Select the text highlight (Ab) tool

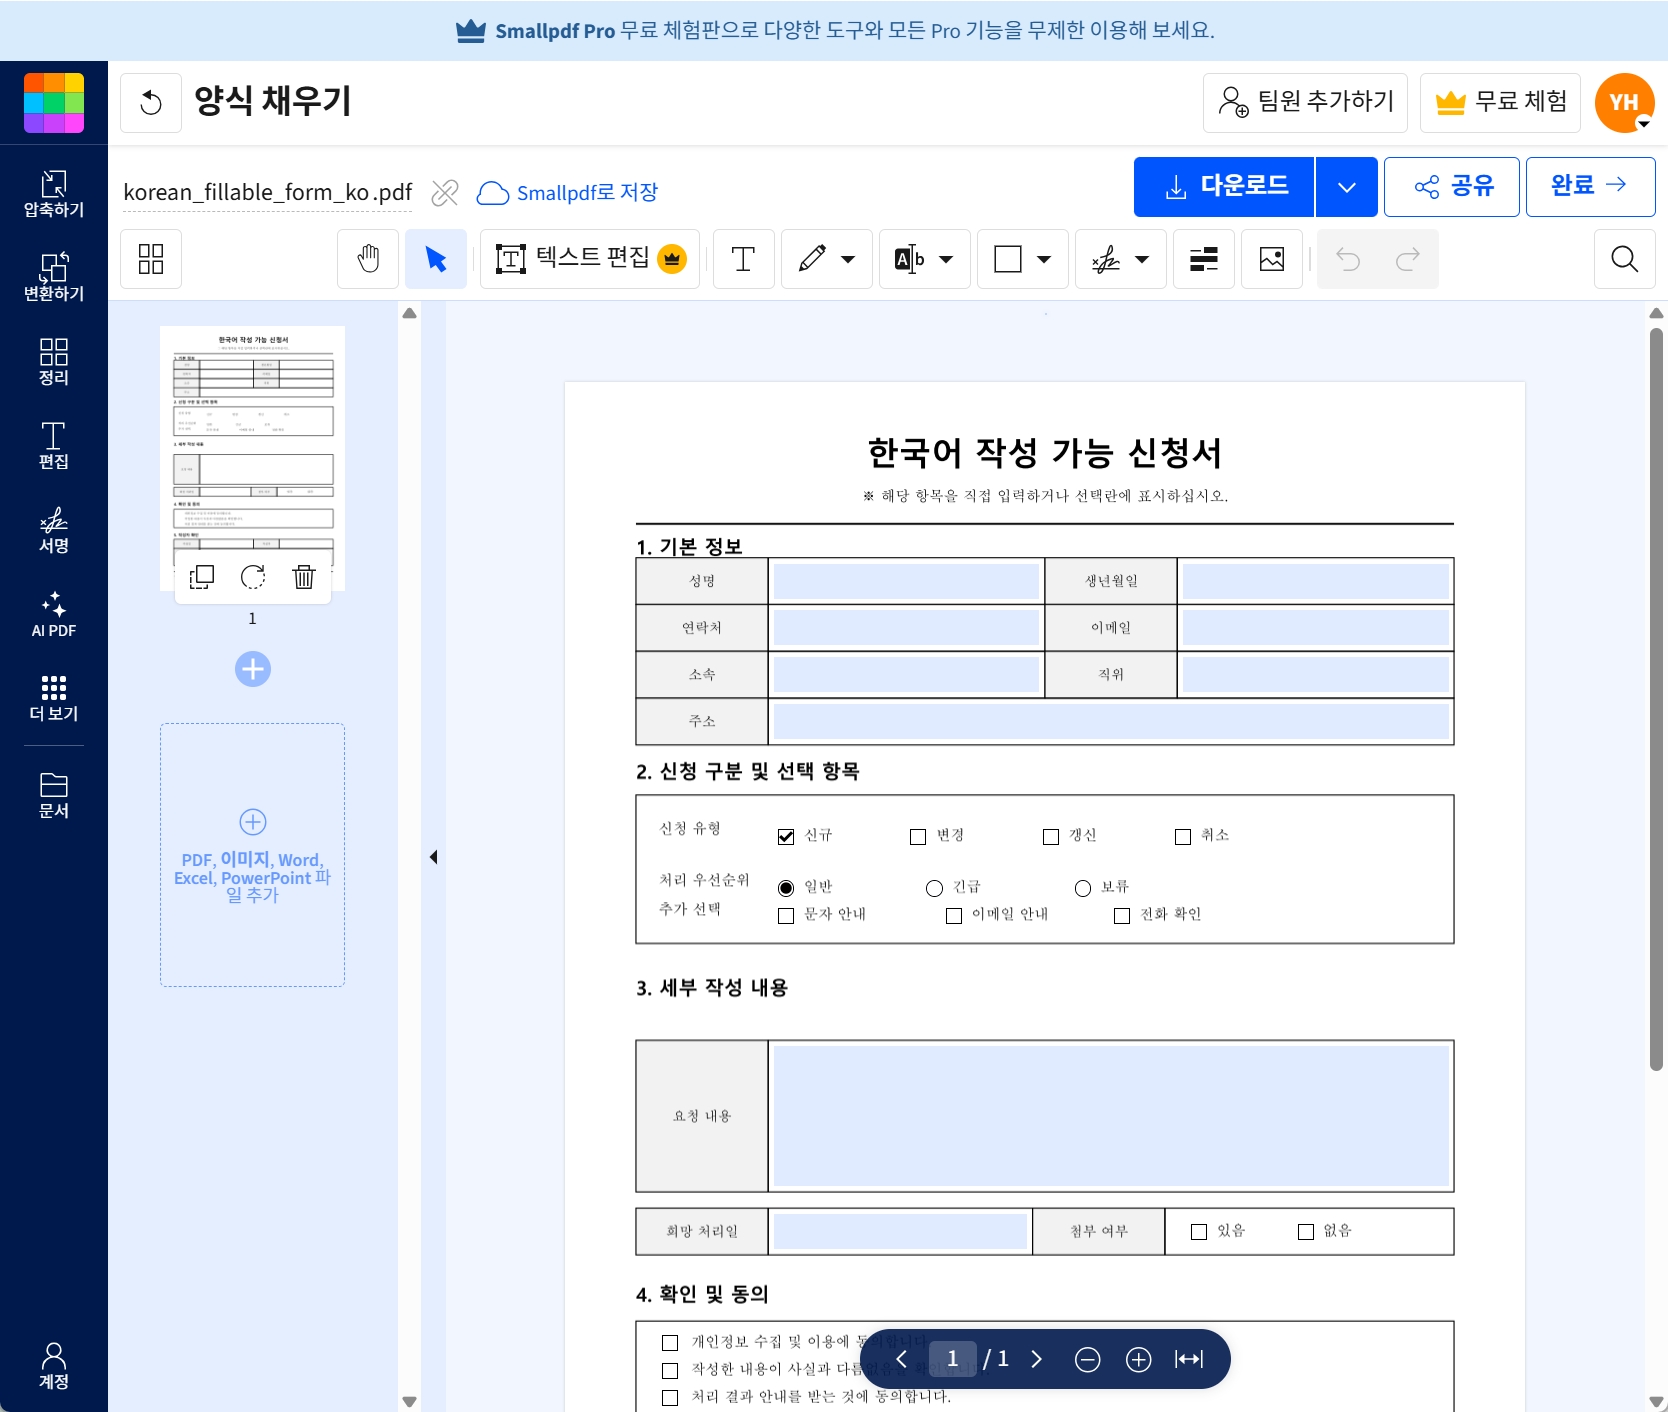909,259
